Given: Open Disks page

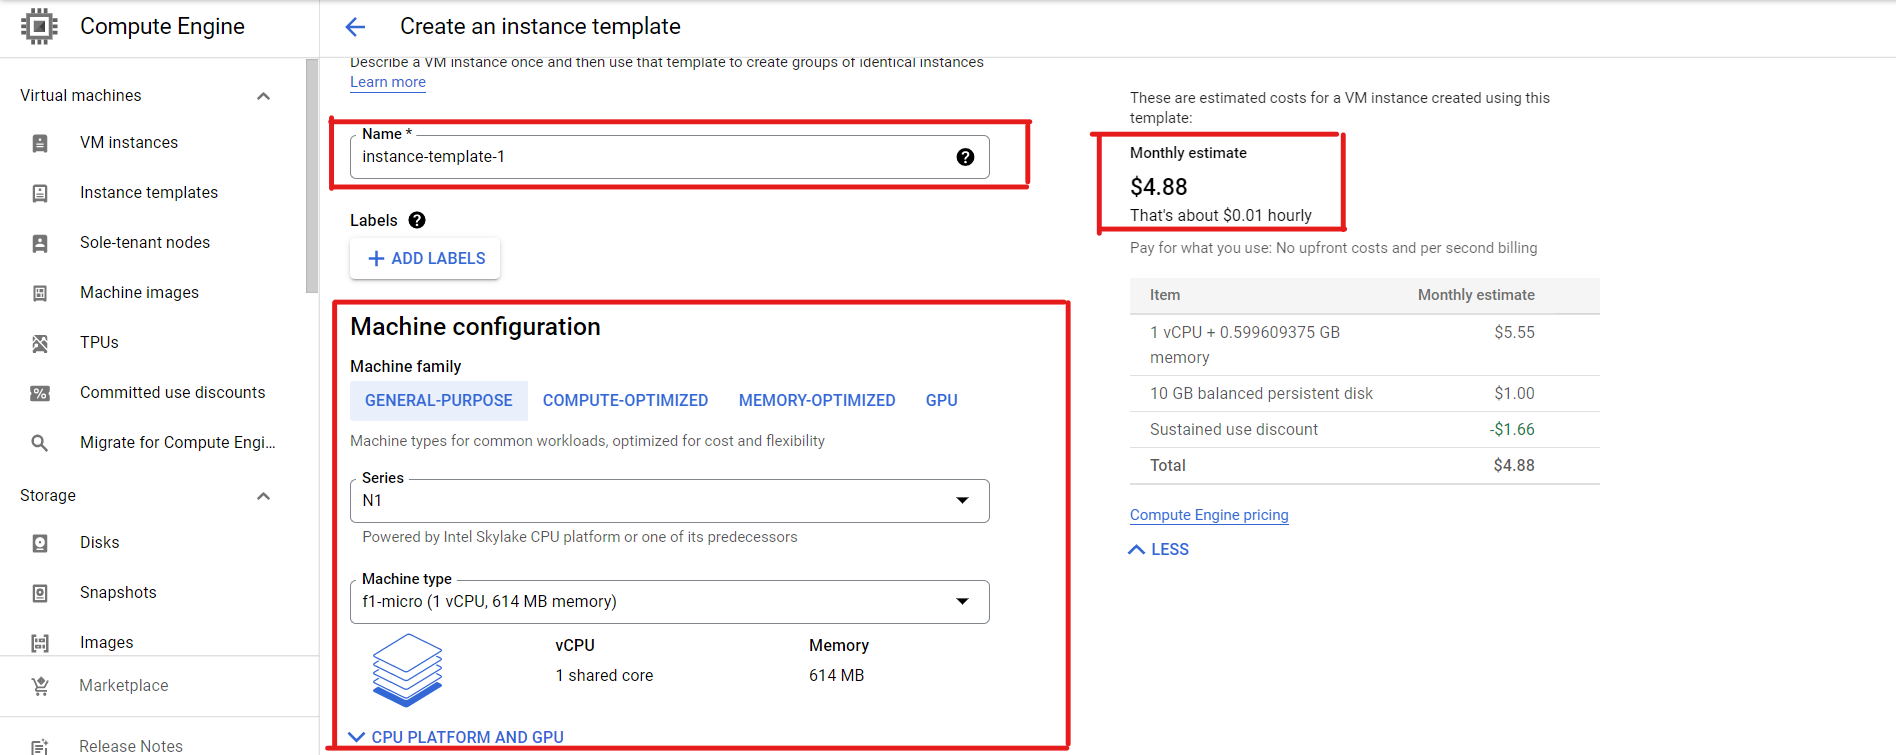Looking at the screenshot, I should click(99, 543).
